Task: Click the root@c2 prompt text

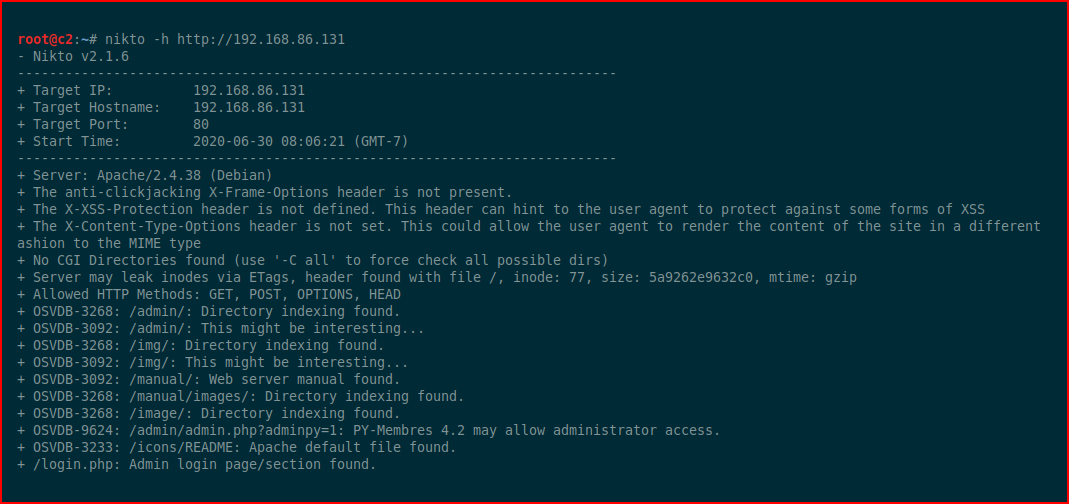Action: tap(45, 40)
